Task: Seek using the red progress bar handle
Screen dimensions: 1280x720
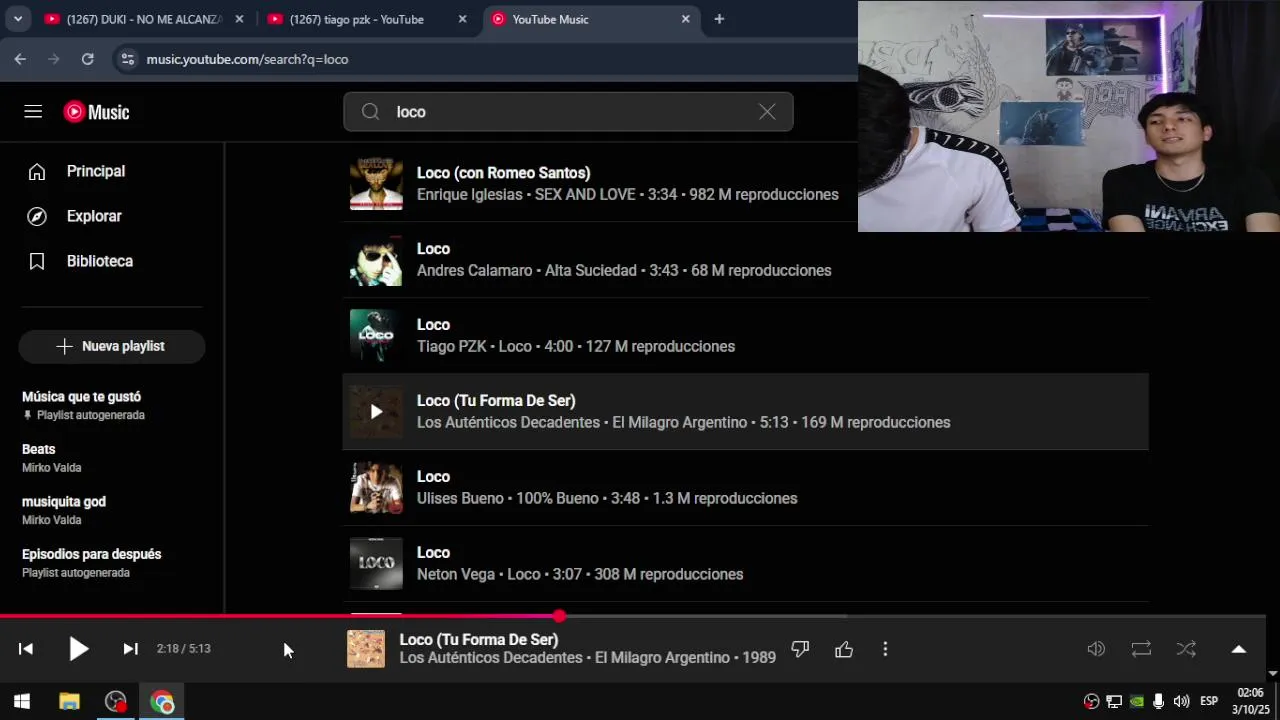Action: (x=559, y=616)
